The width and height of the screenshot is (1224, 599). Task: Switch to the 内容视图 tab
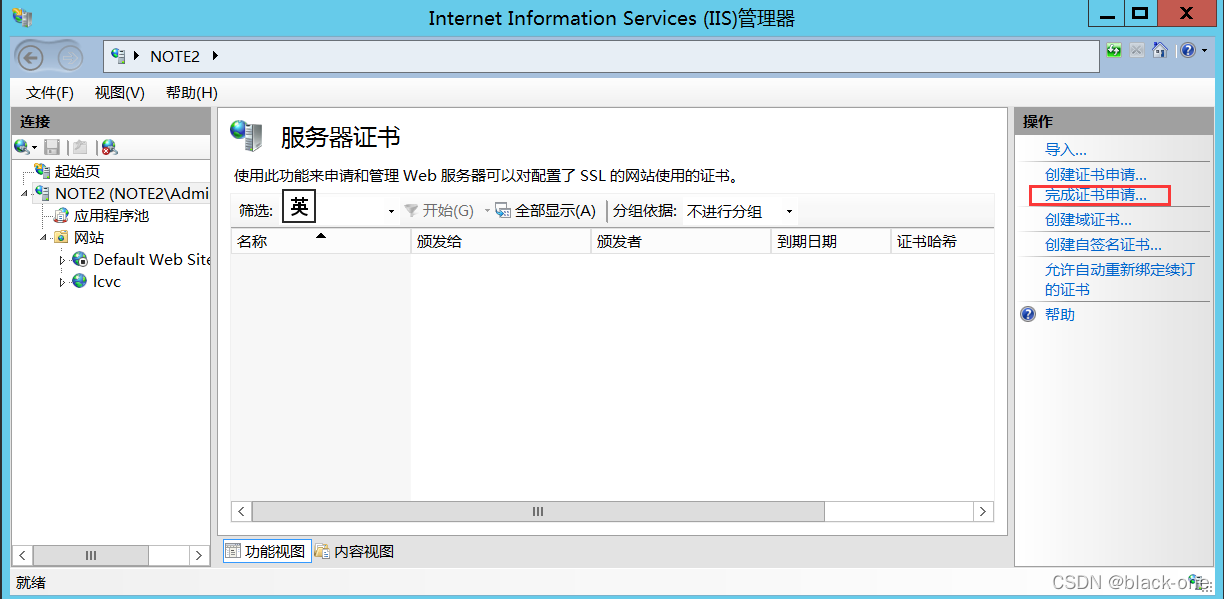click(354, 551)
